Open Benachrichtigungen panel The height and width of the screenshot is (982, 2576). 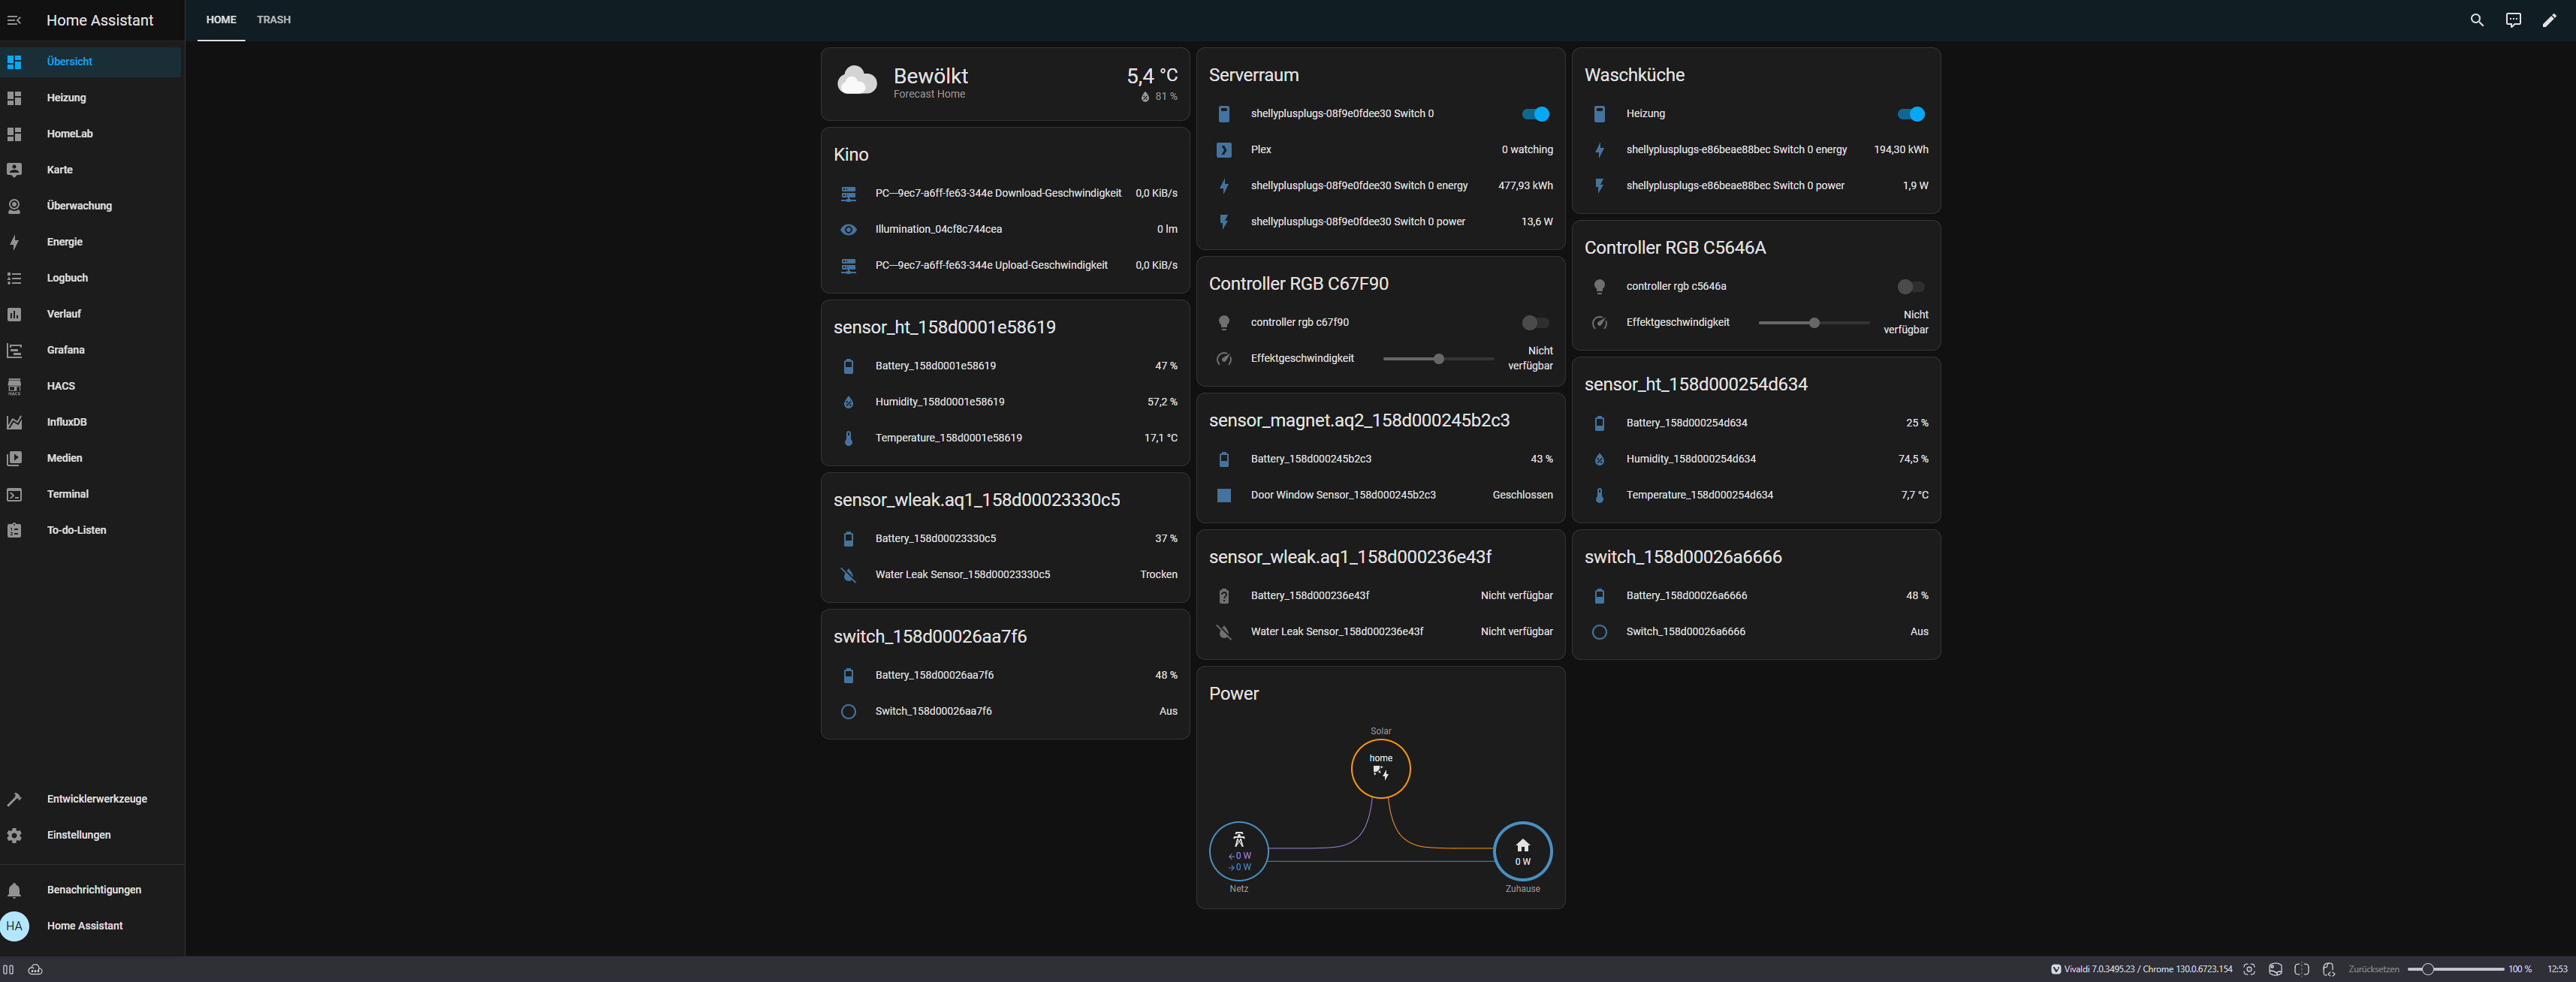(93, 890)
